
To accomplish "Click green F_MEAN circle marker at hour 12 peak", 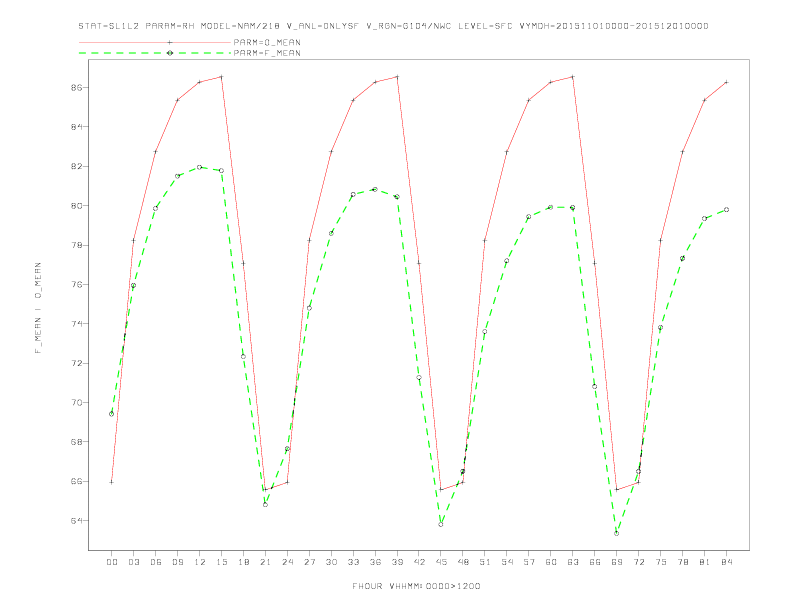I will [x=200, y=167].
